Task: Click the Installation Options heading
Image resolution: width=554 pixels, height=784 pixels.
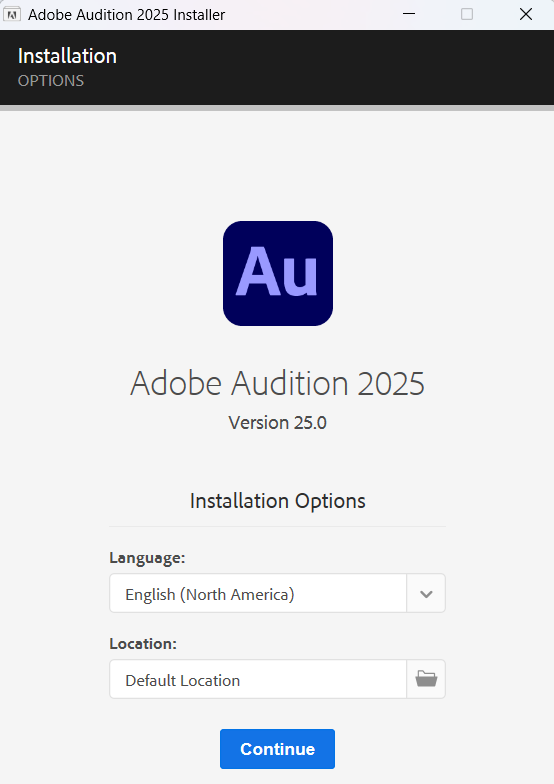Action: click(278, 501)
